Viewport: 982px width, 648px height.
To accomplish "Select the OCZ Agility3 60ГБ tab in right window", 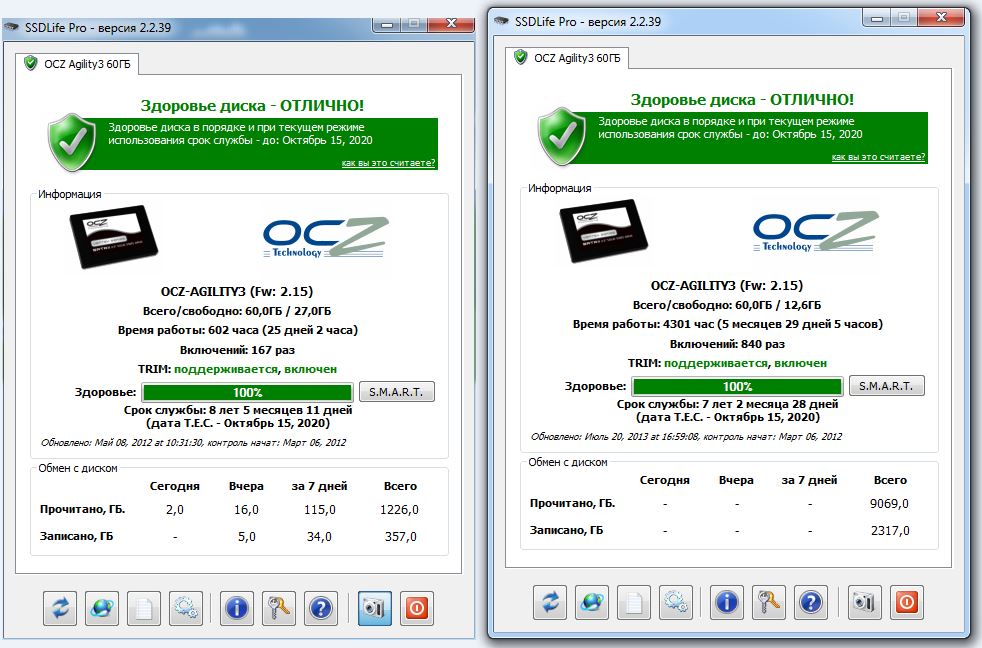I will point(567,58).
